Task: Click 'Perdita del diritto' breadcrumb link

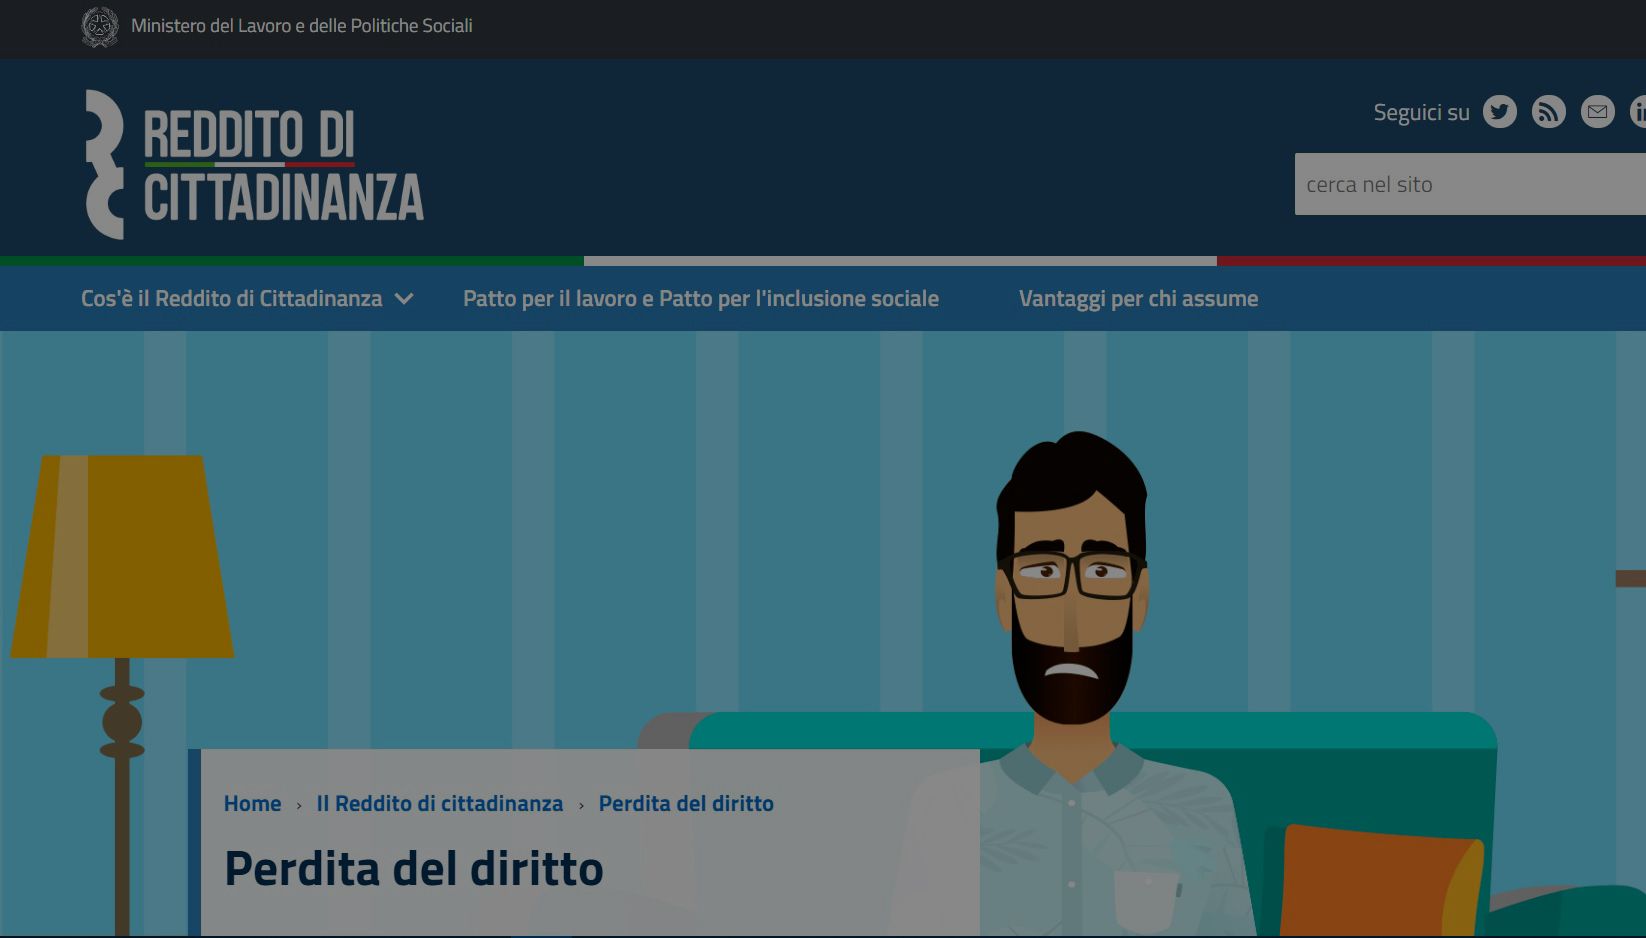Action: click(x=686, y=804)
